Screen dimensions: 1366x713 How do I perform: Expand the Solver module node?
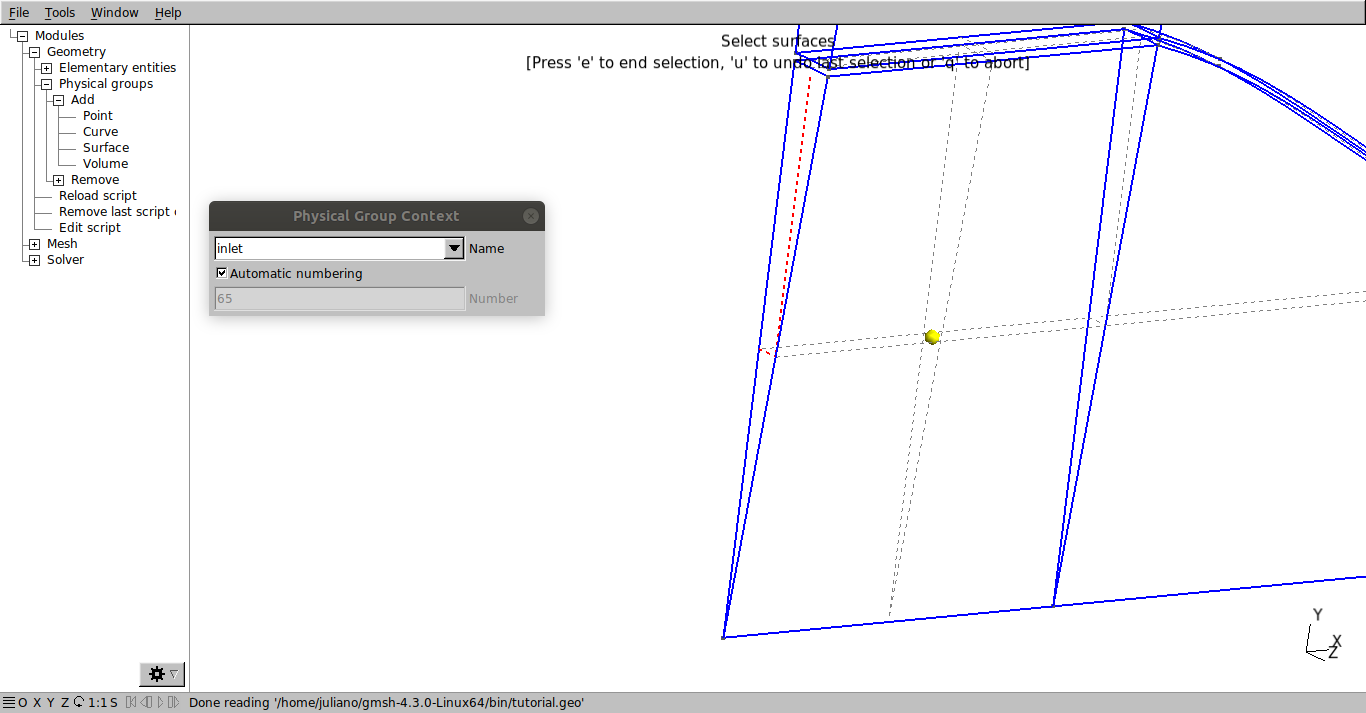click(34, 260)
